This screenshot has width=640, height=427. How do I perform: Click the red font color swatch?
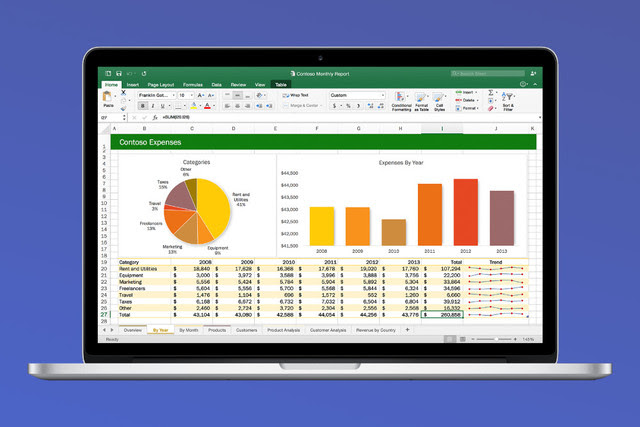point(207,106)
